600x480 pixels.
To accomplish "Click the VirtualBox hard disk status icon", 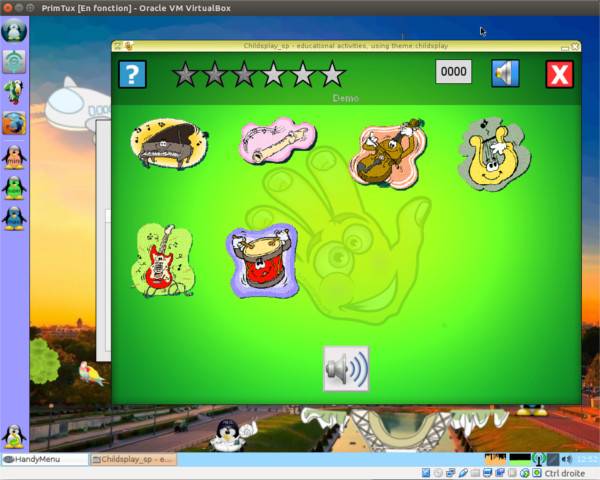I will 426,473.
